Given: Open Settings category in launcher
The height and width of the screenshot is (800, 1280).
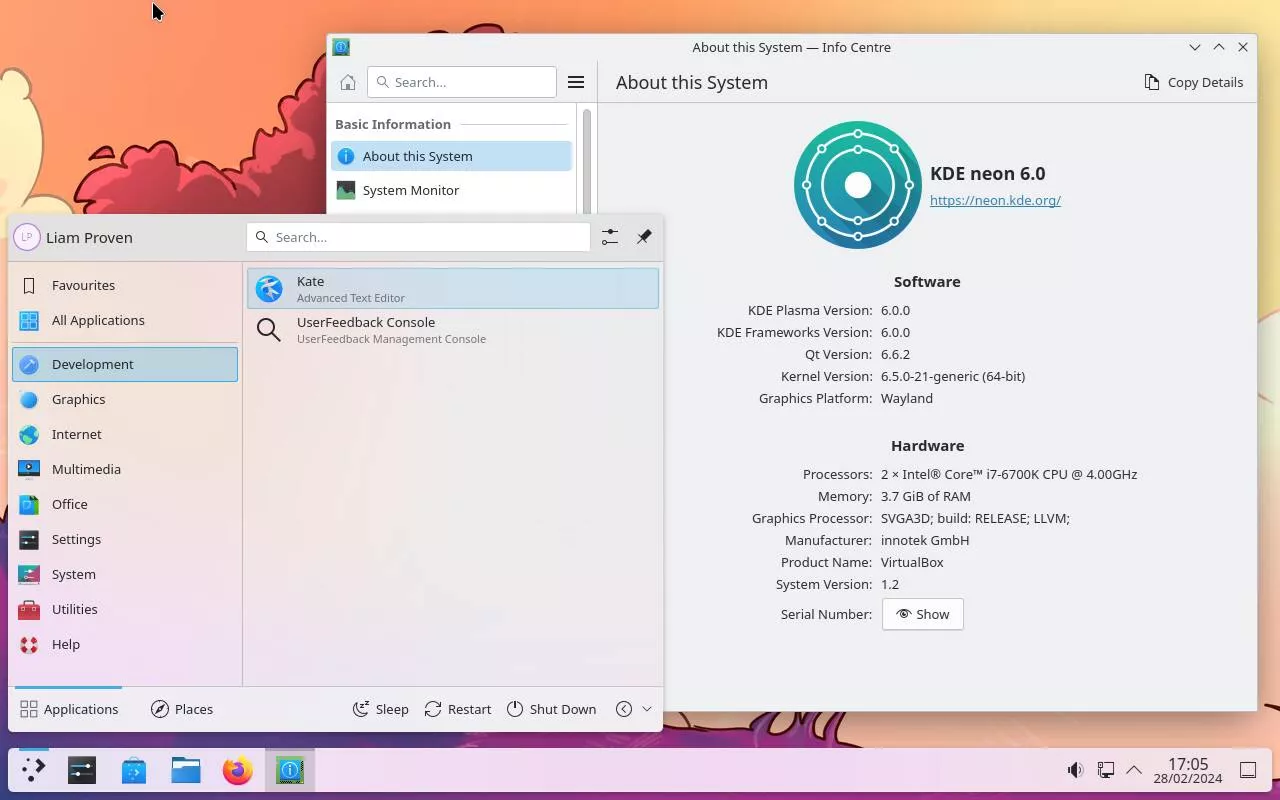Looking at the screenshot, I should click(x=125, y=539).
